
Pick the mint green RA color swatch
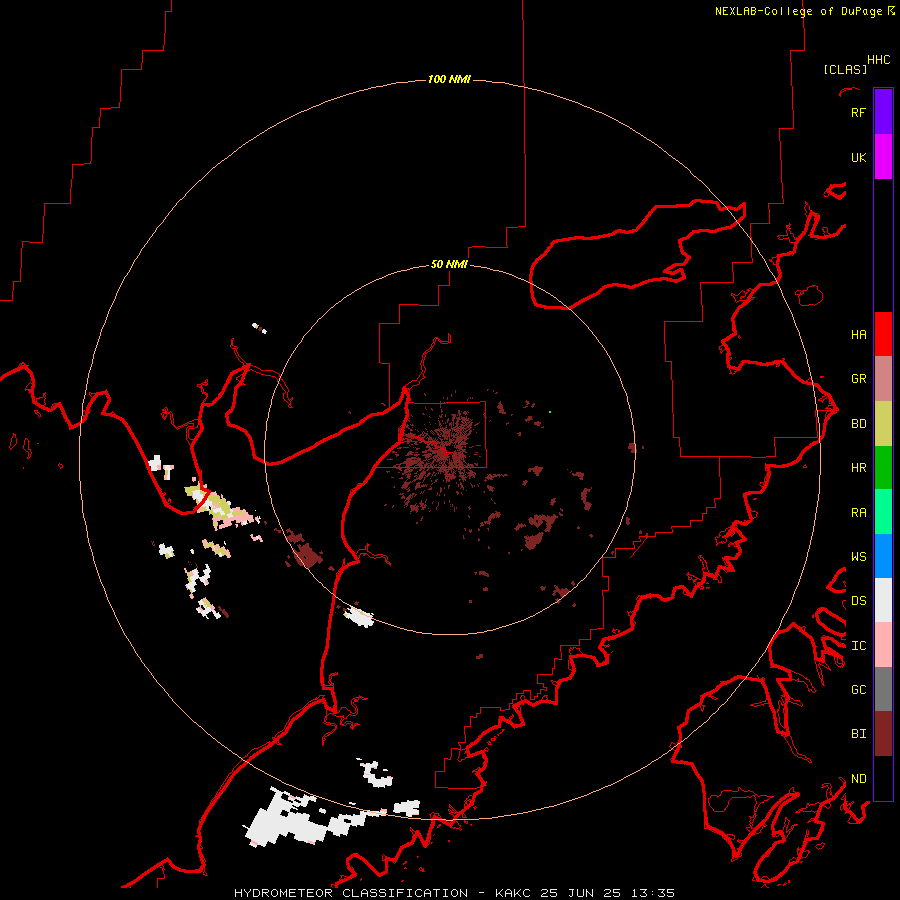(883, 512)
